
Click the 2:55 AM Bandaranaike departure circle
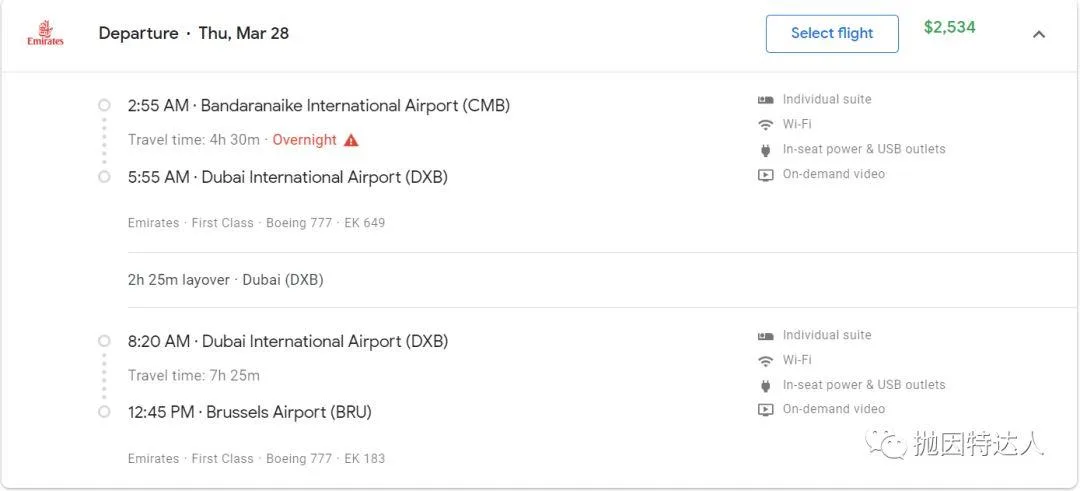point(104,105)
